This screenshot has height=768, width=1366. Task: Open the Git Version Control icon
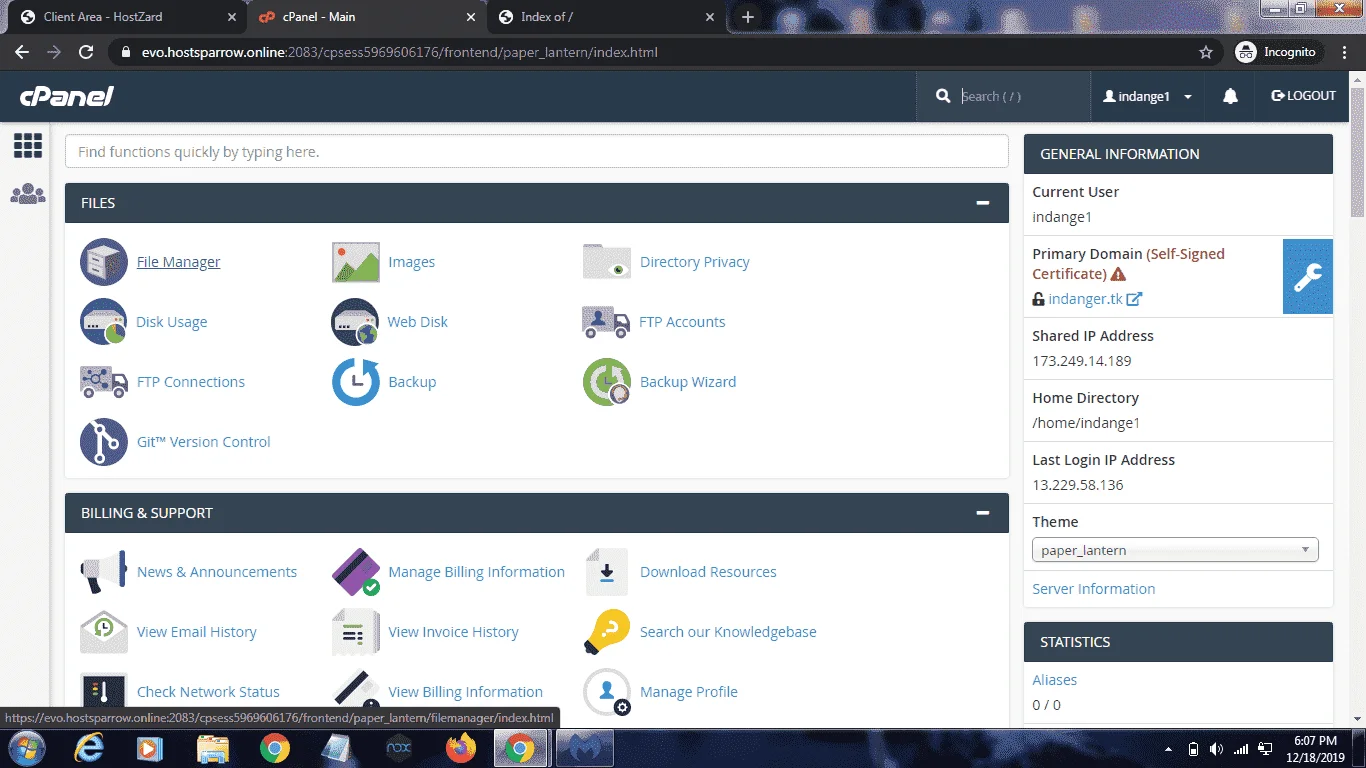104,442
